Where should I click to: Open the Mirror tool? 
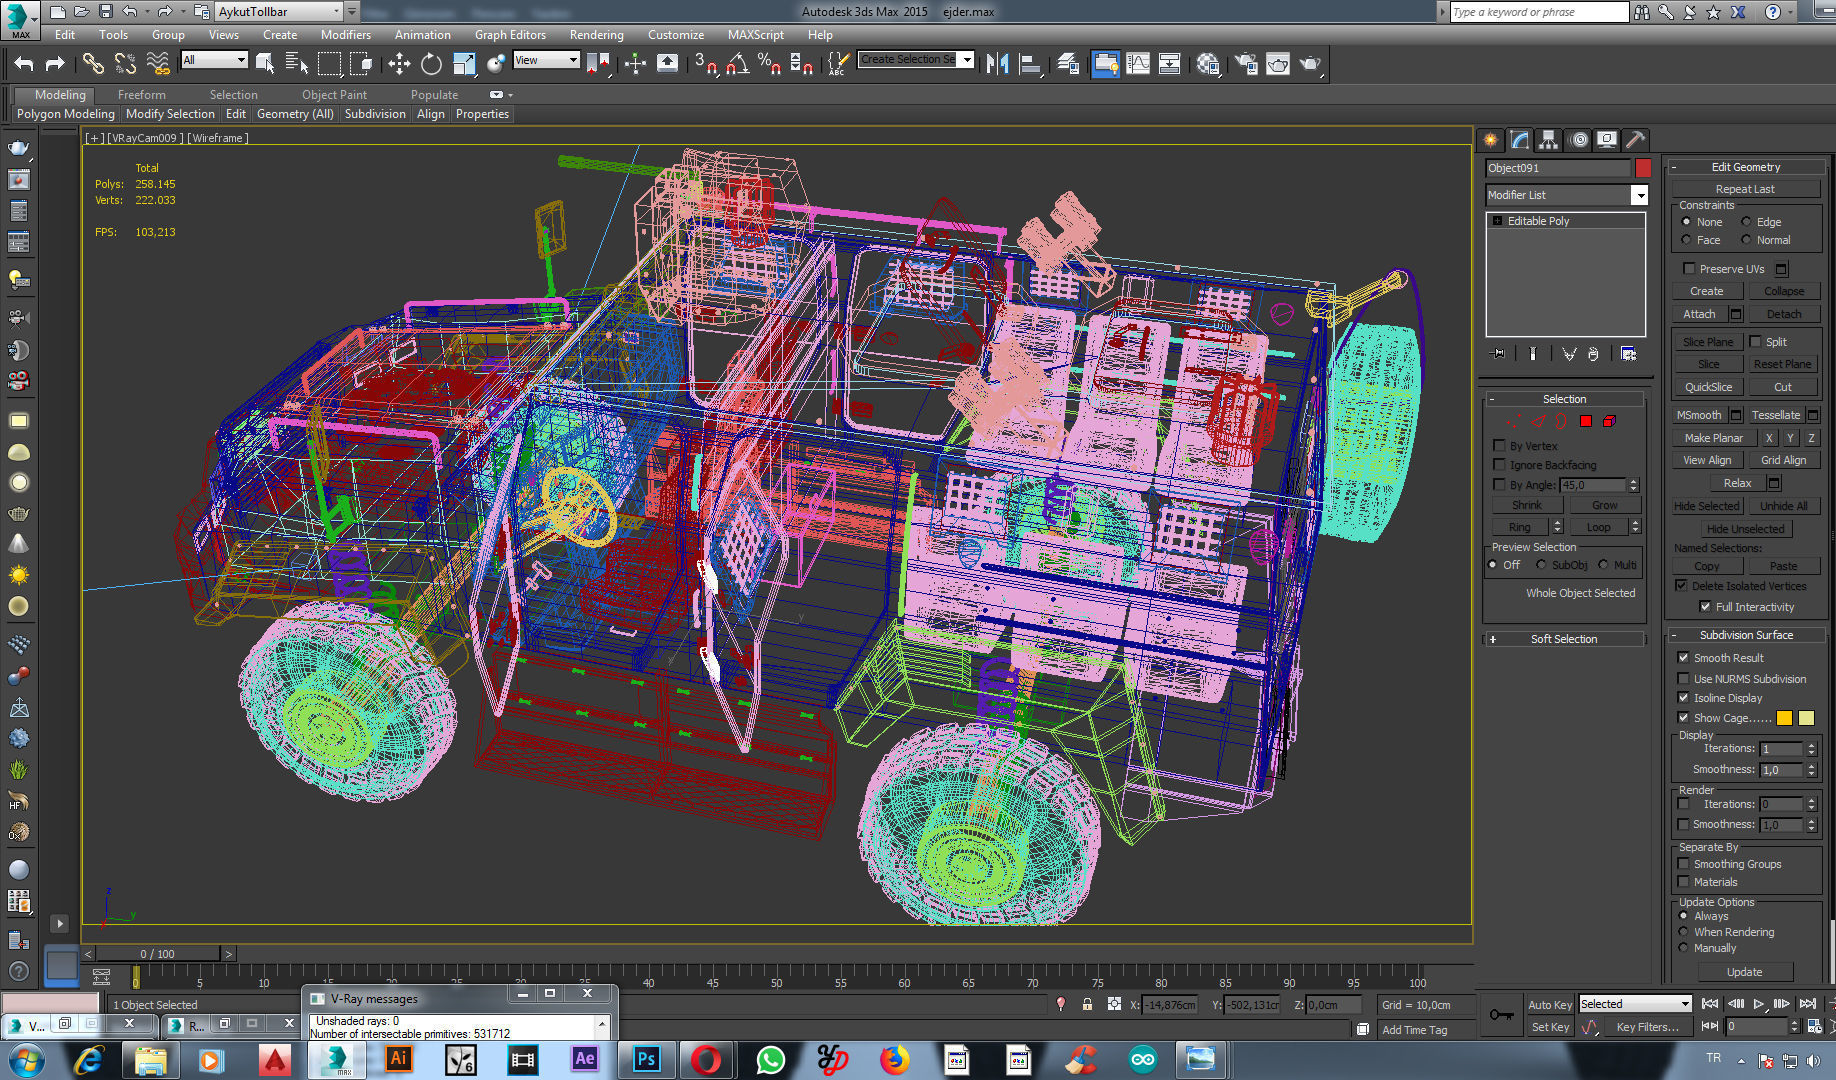click(x=997, y=64)
